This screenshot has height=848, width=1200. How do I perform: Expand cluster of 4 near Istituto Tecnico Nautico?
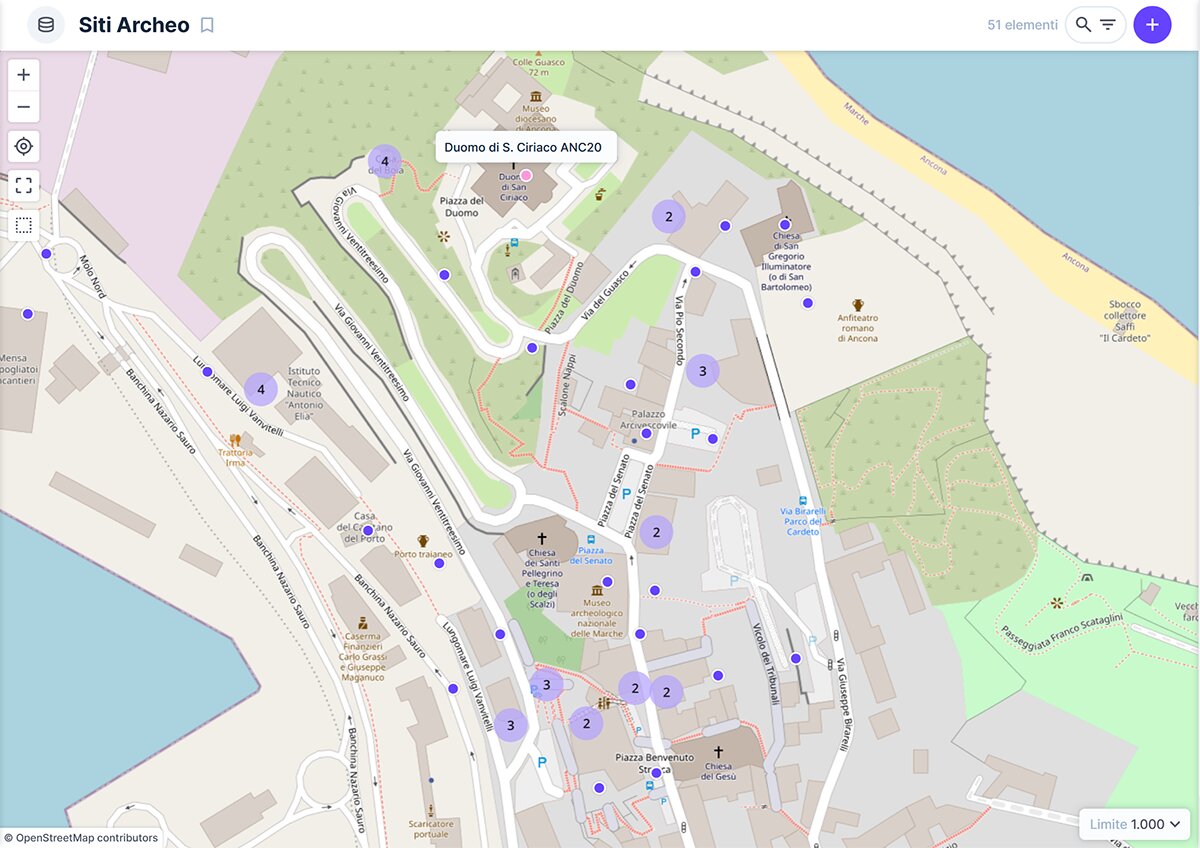tap(261, 389)
